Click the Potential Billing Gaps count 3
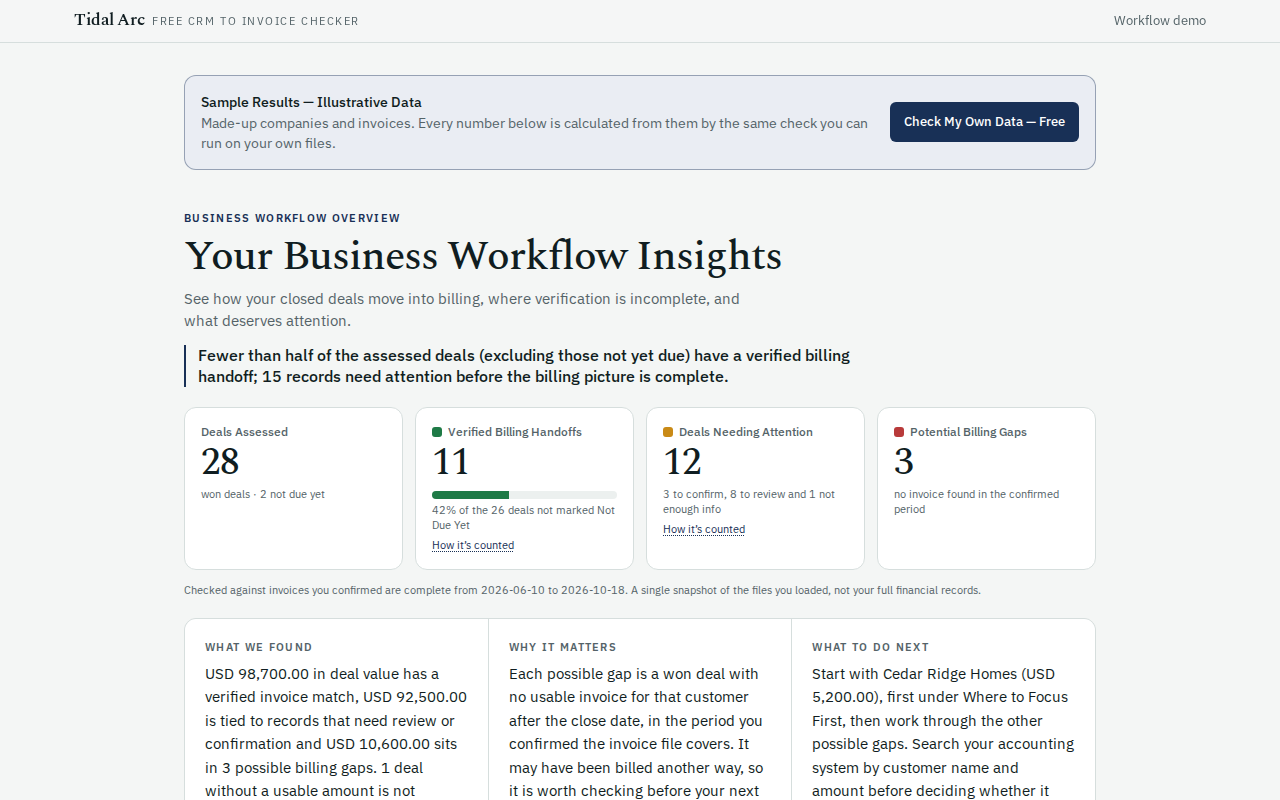 (x=904, y=462)
